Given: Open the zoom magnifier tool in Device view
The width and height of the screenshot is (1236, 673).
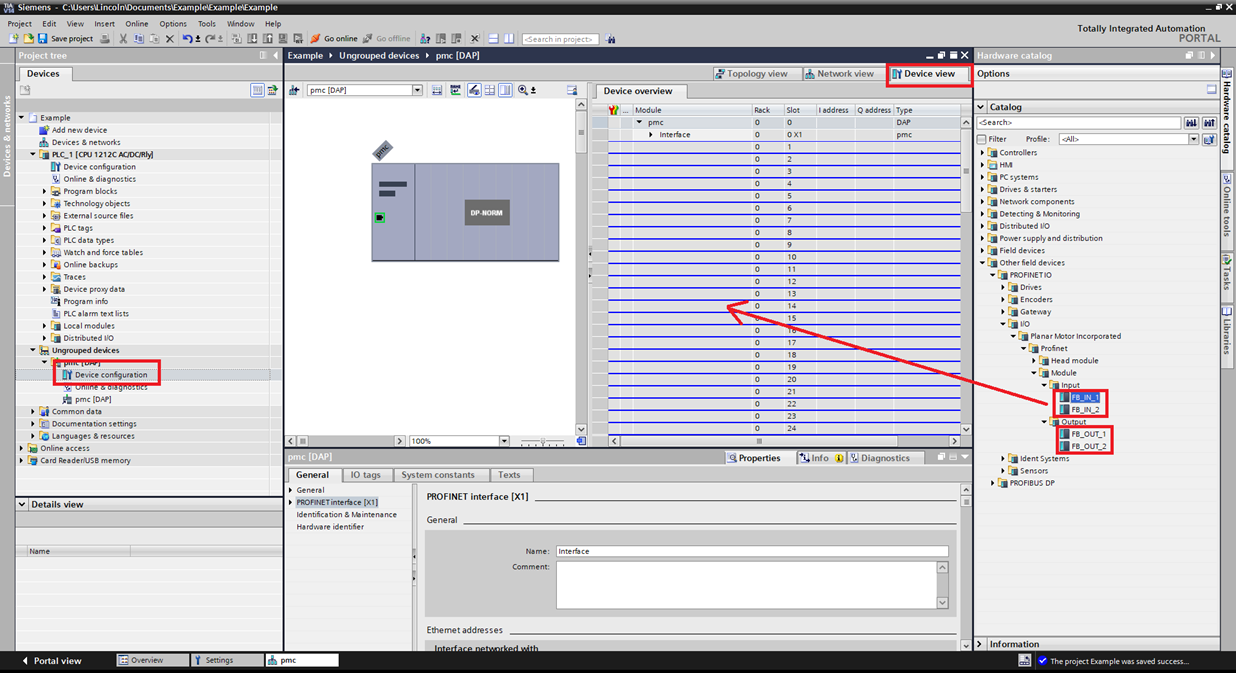Looking at the screenshot, I should coord(522,90).
